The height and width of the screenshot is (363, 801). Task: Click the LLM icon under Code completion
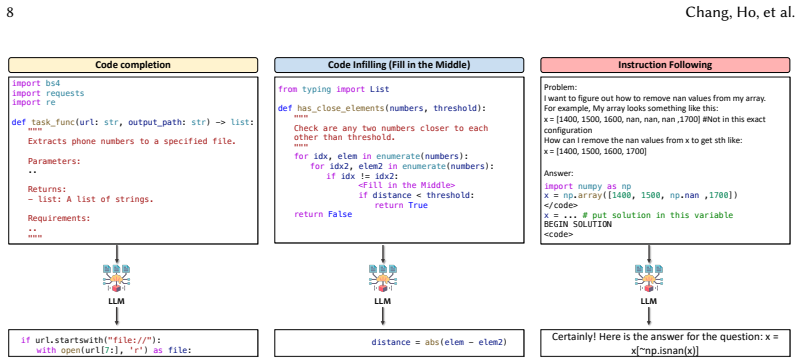(116, 278)
